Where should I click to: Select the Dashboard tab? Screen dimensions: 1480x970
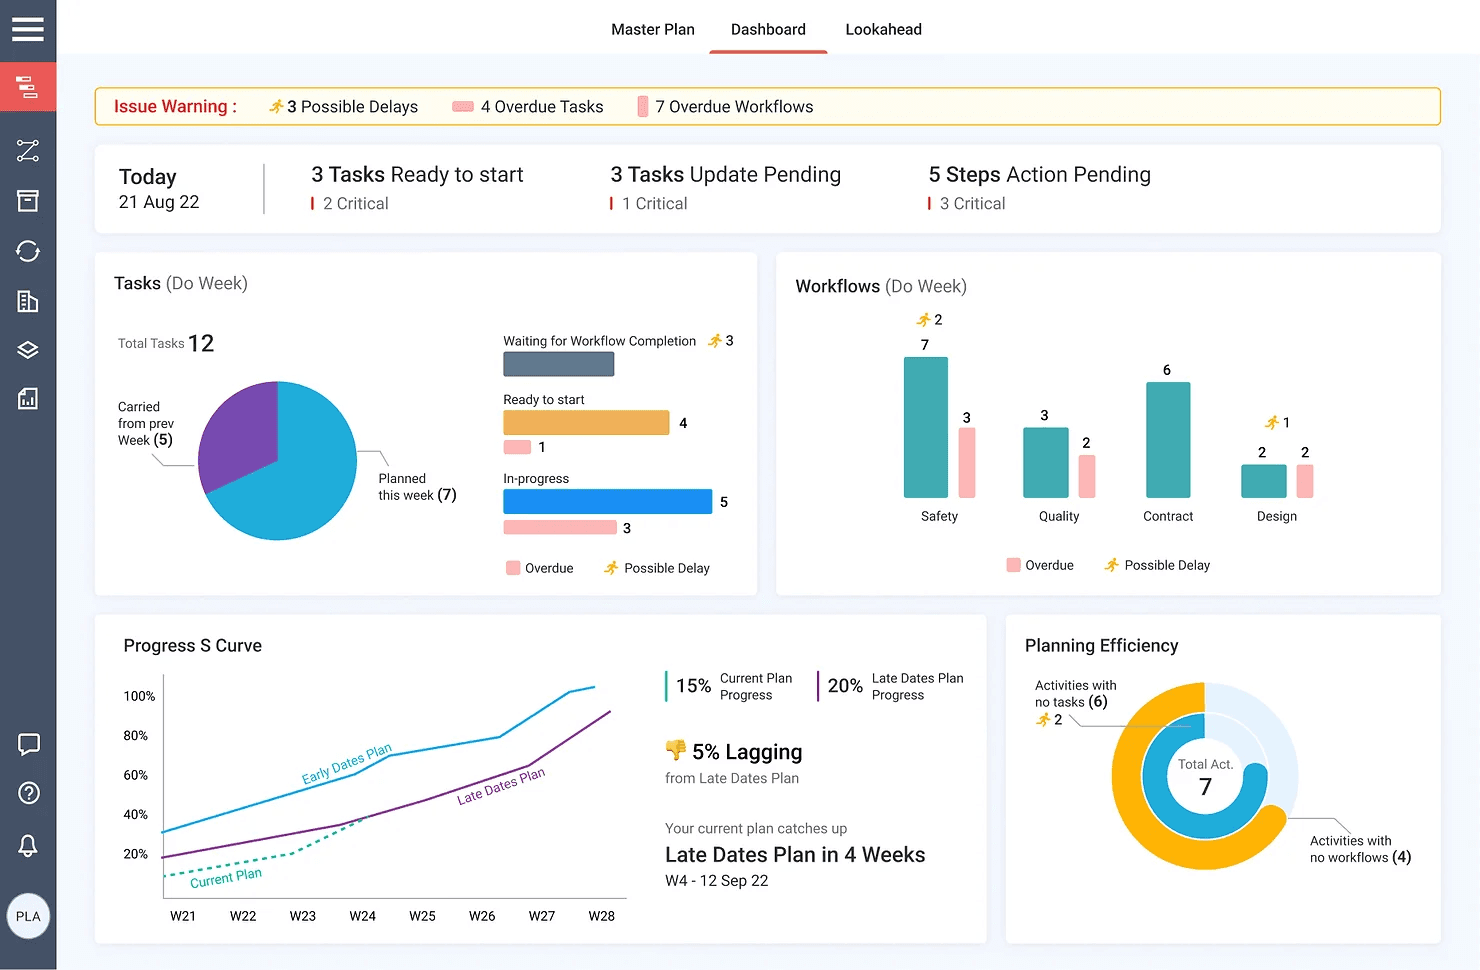(x=768, y=29)
